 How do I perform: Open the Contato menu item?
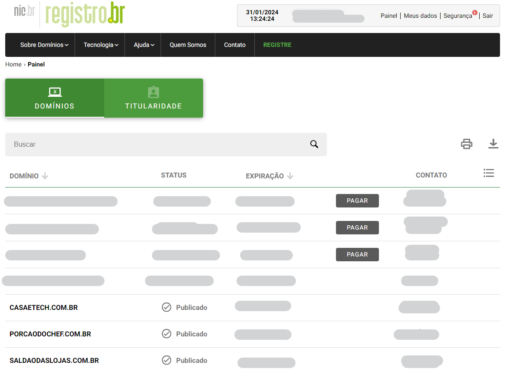click(x=235, y=45)
